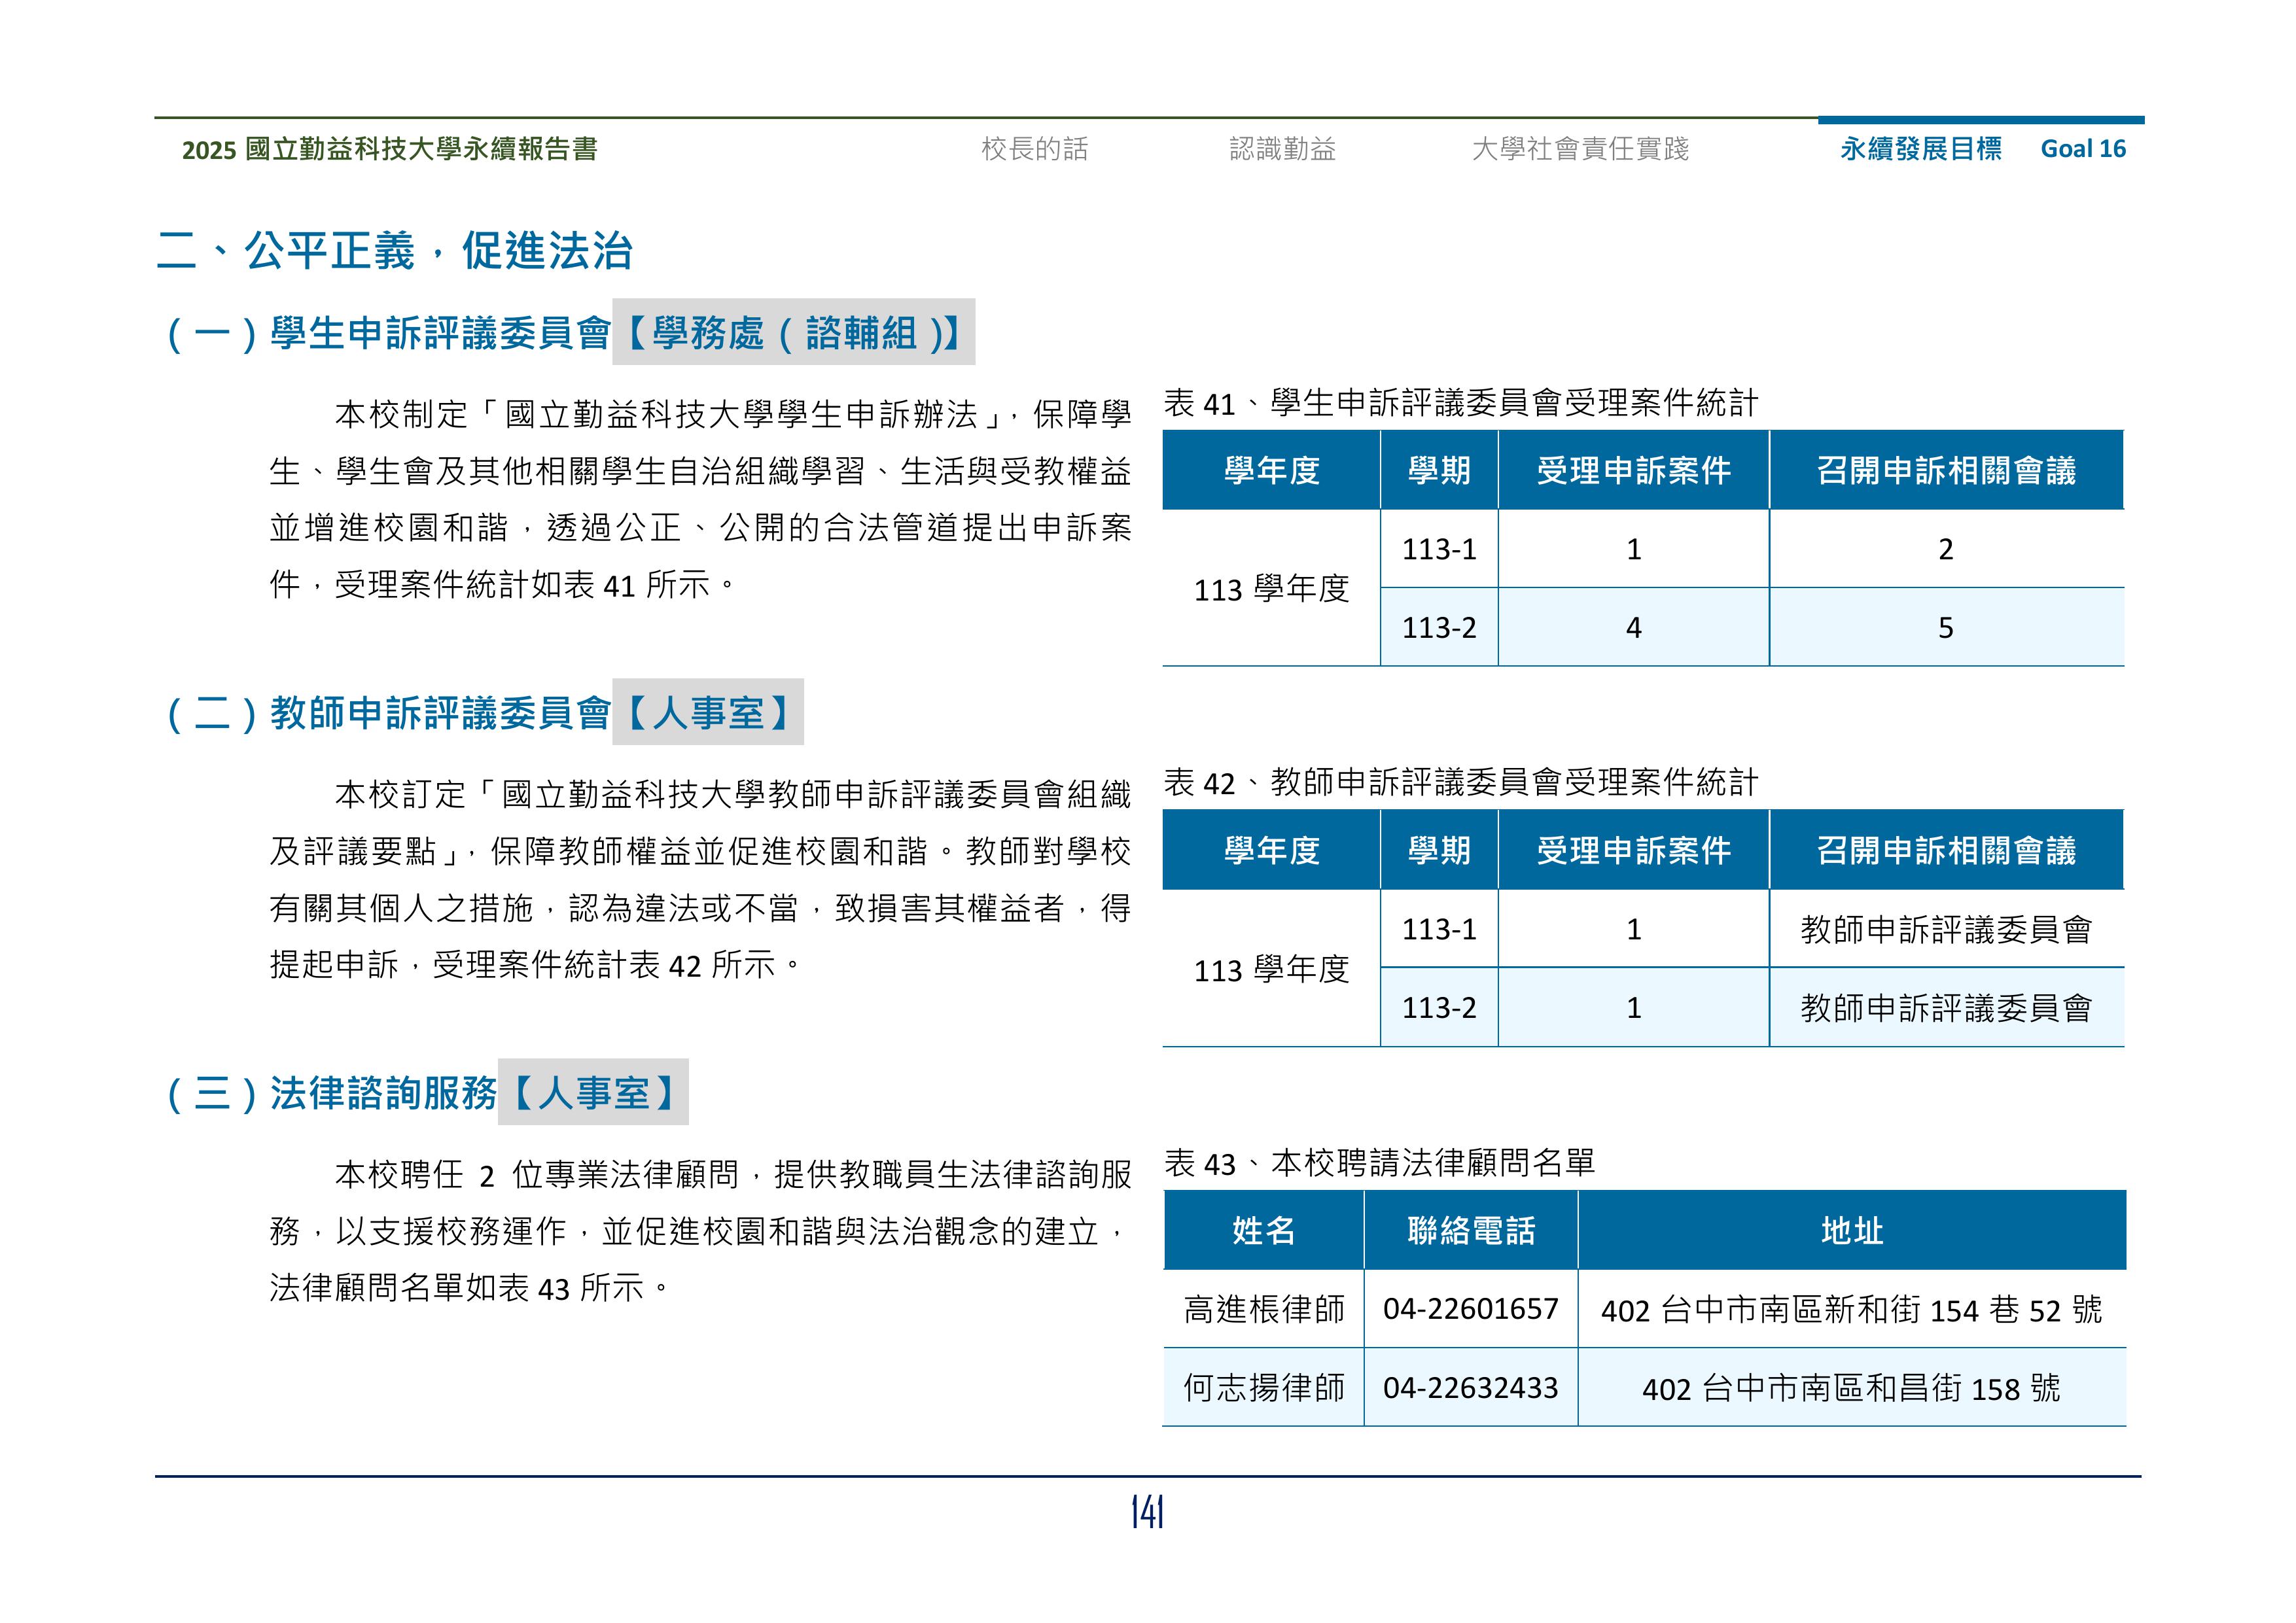Click the 聯絡電話 column header
This screenshot has width=2296, height=1623.
1470,1231
